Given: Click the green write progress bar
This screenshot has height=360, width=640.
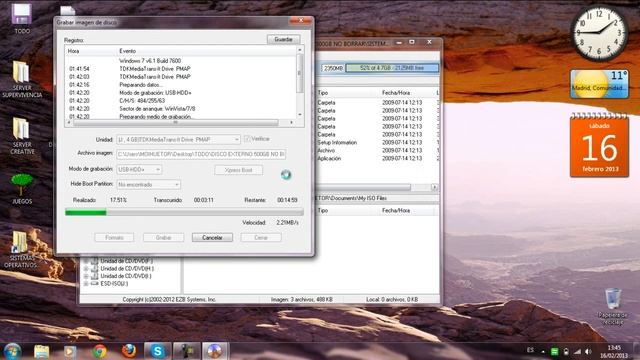Looking at the screenshot, I should coord(184,212).
